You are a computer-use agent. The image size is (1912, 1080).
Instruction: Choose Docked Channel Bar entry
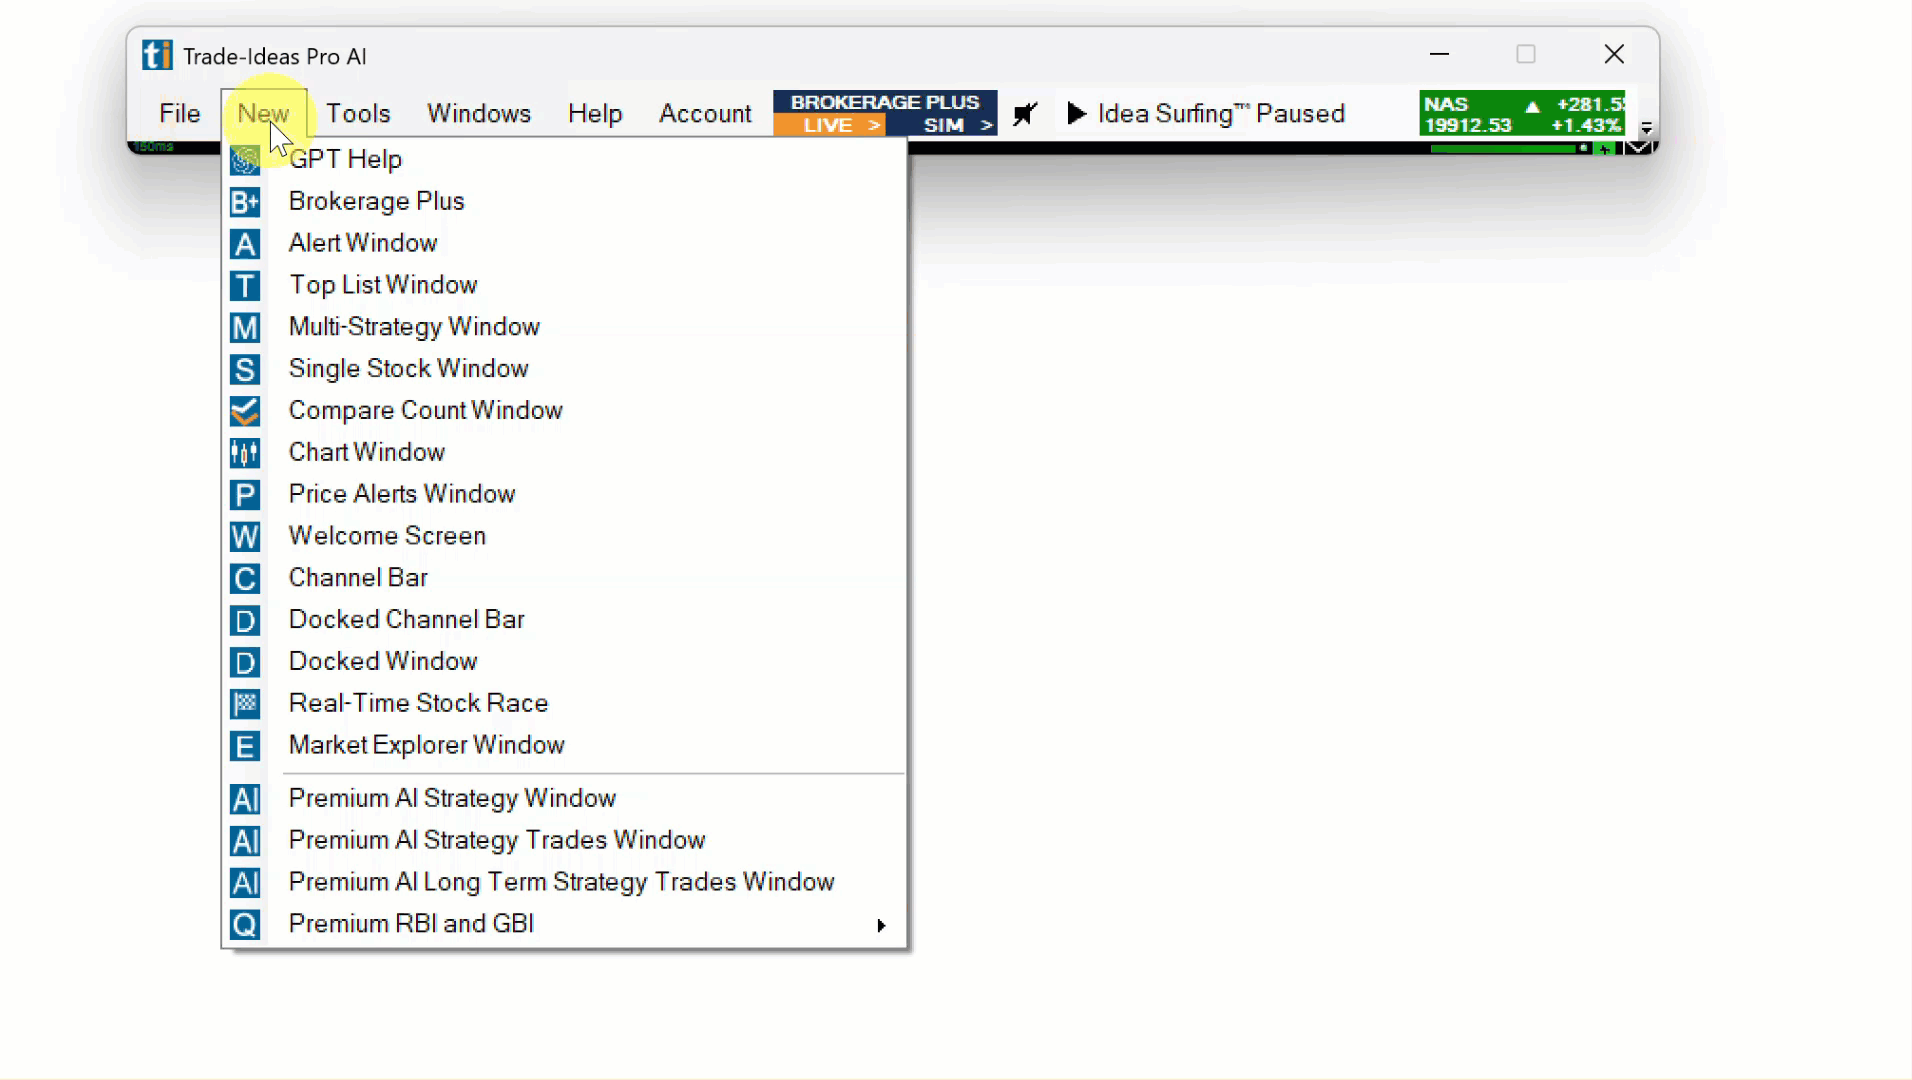[x=564, y=621]
